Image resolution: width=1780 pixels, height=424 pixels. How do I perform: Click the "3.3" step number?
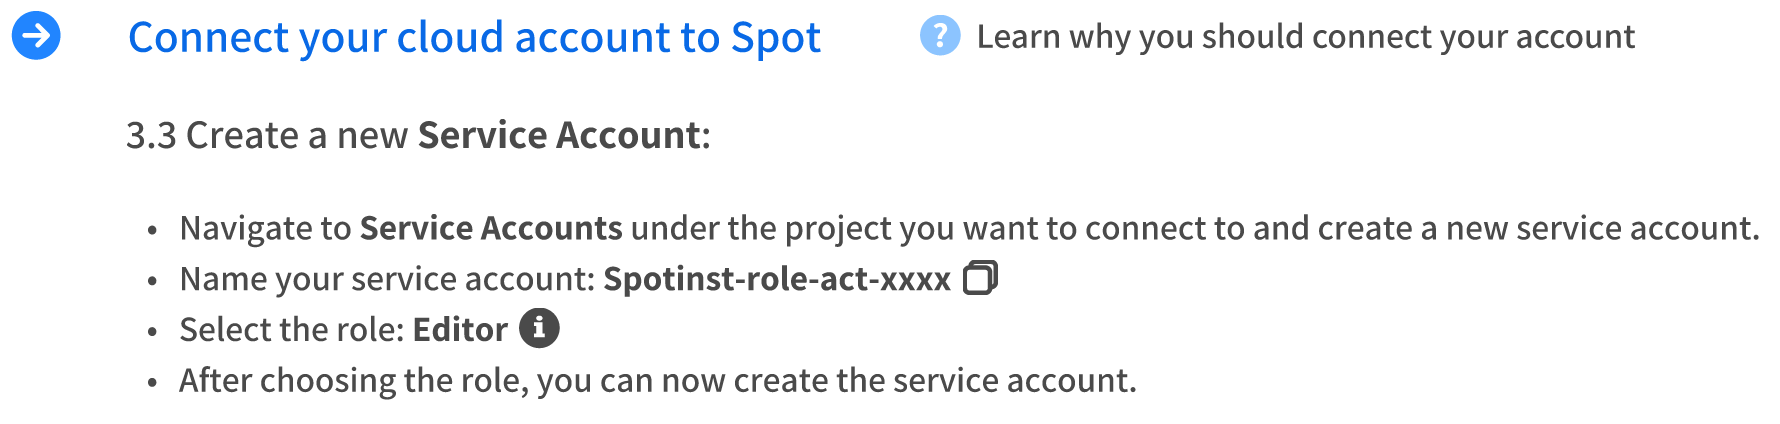151,135
